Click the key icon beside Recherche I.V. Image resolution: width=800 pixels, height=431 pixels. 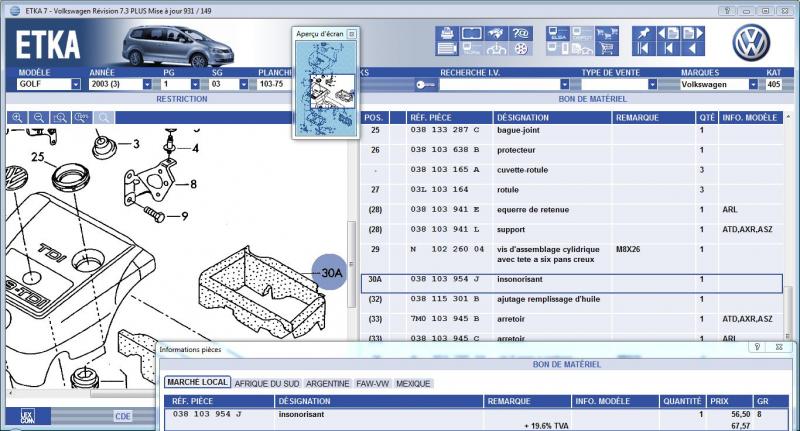click(425, 85)
